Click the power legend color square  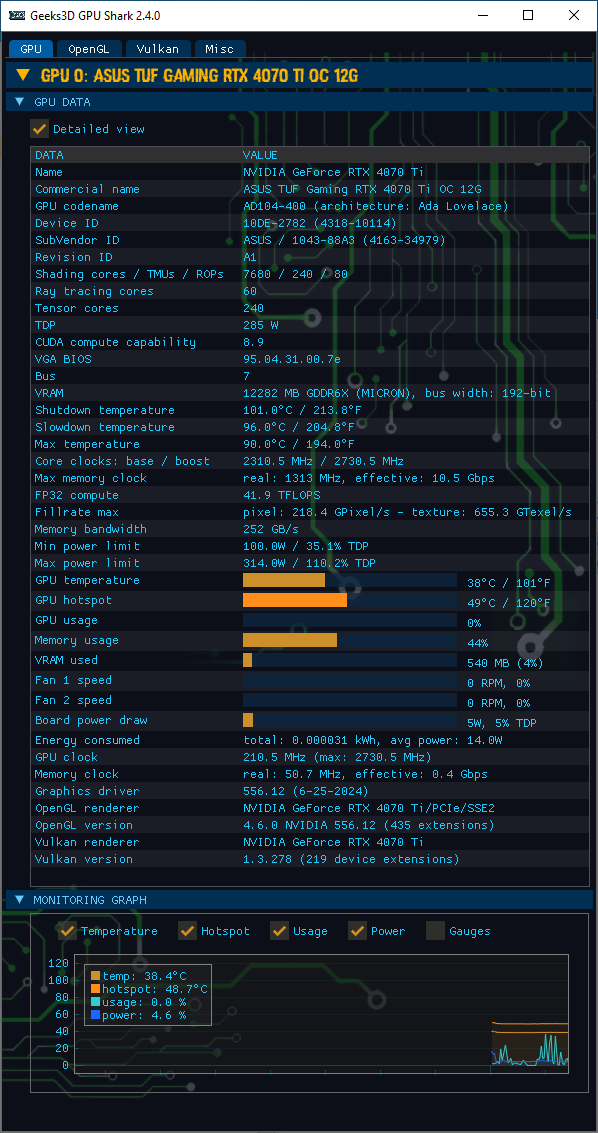click(x=95, y=1014)
